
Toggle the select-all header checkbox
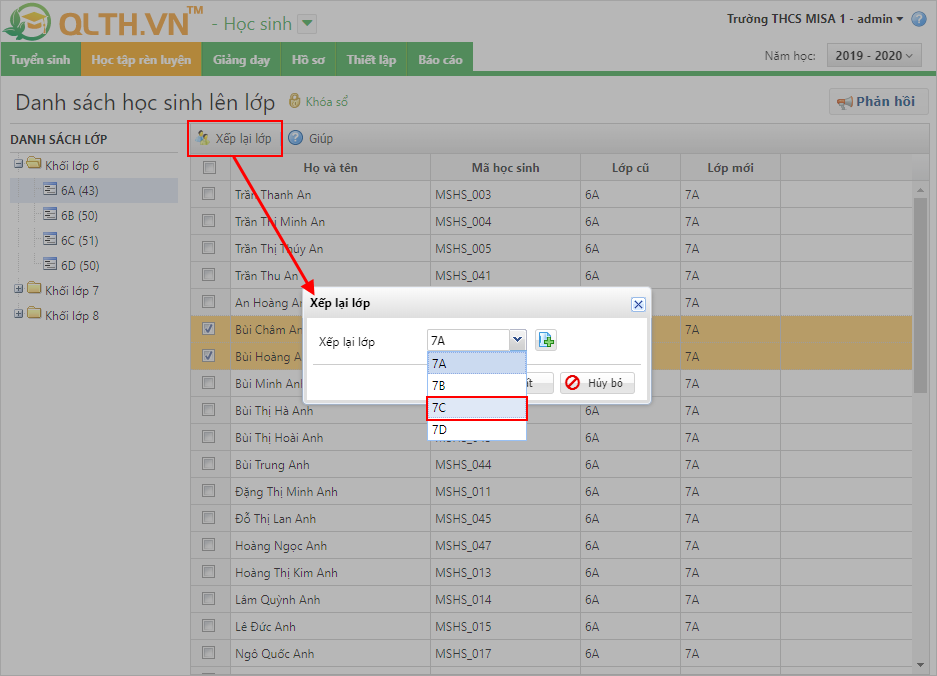209,167
